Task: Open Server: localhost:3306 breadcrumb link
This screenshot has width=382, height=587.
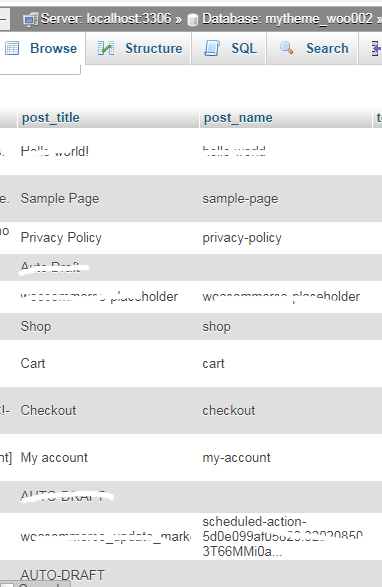Action: (106, 19)
